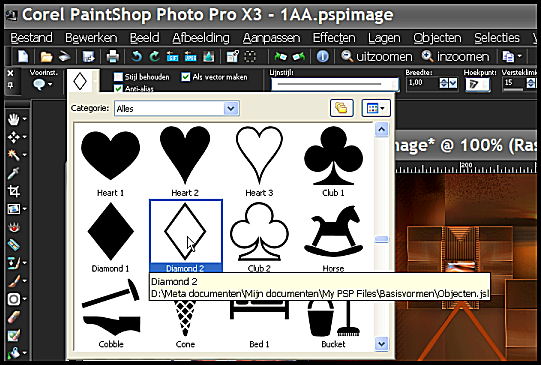Click the current shape preview diamond button
The width and height of the screenshot is (541, 365).
pos(80,81)
